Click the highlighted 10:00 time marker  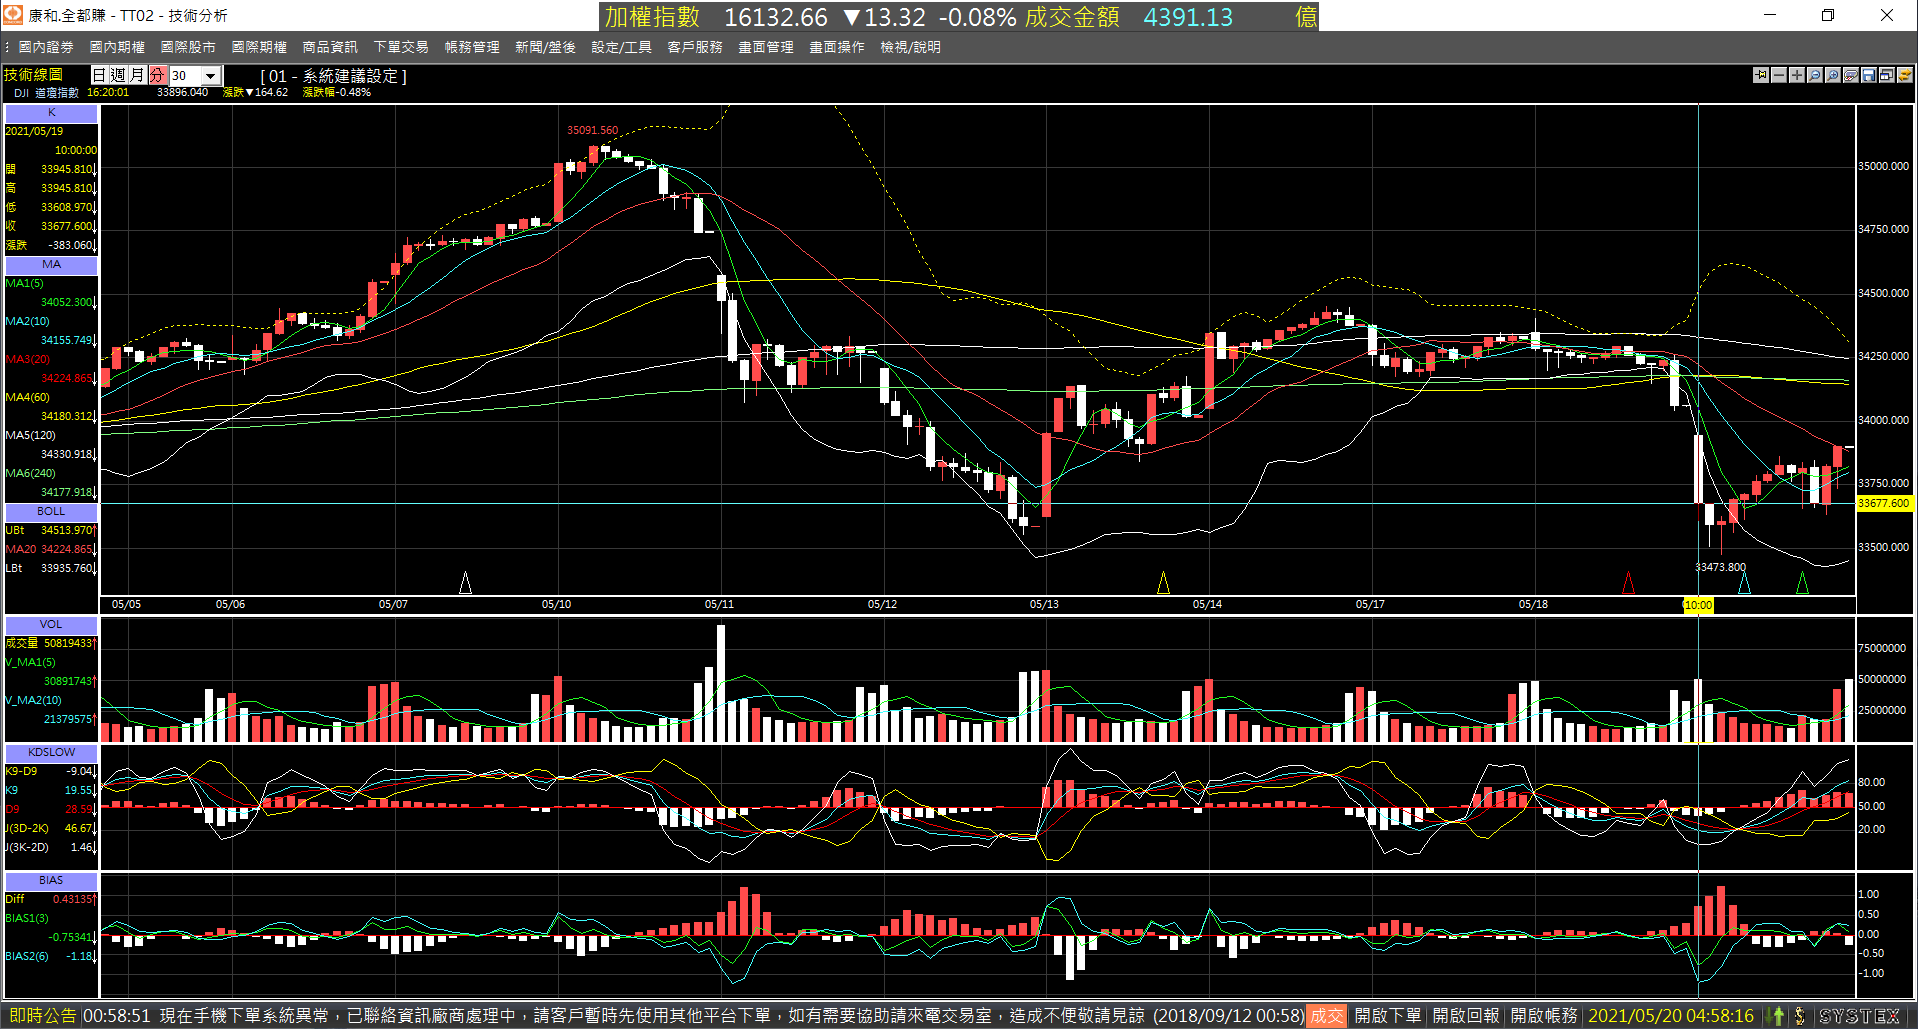pyautogui.click(x=1698, y=605)
